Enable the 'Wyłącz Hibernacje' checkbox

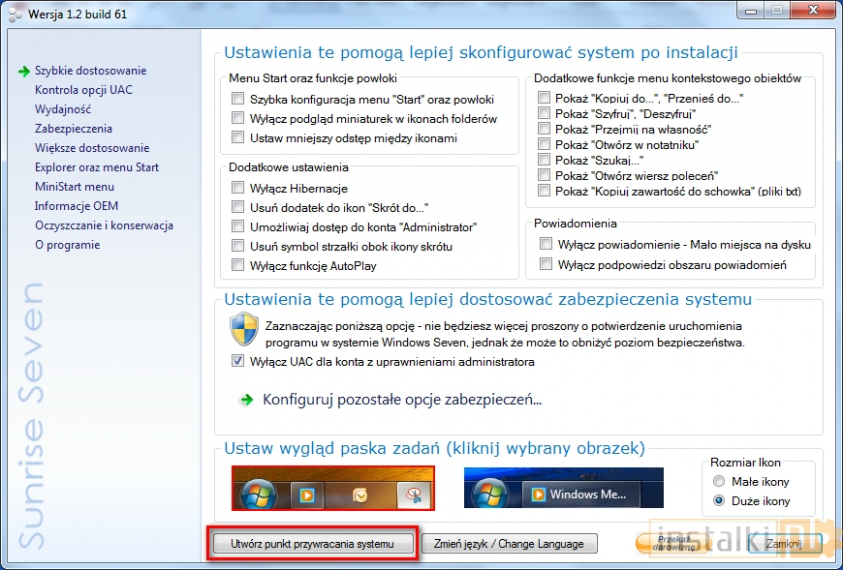pyautogui.click(x=238, y=188)
